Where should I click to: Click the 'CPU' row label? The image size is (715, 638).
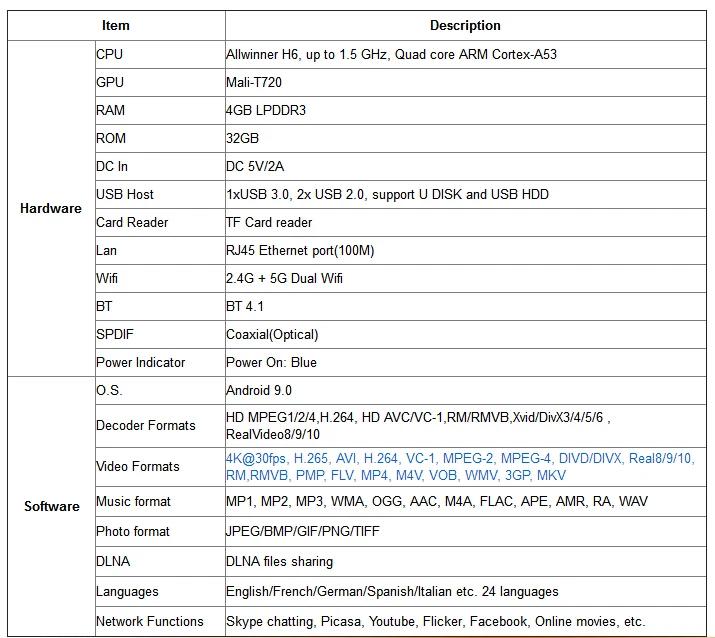coord(109,54)
